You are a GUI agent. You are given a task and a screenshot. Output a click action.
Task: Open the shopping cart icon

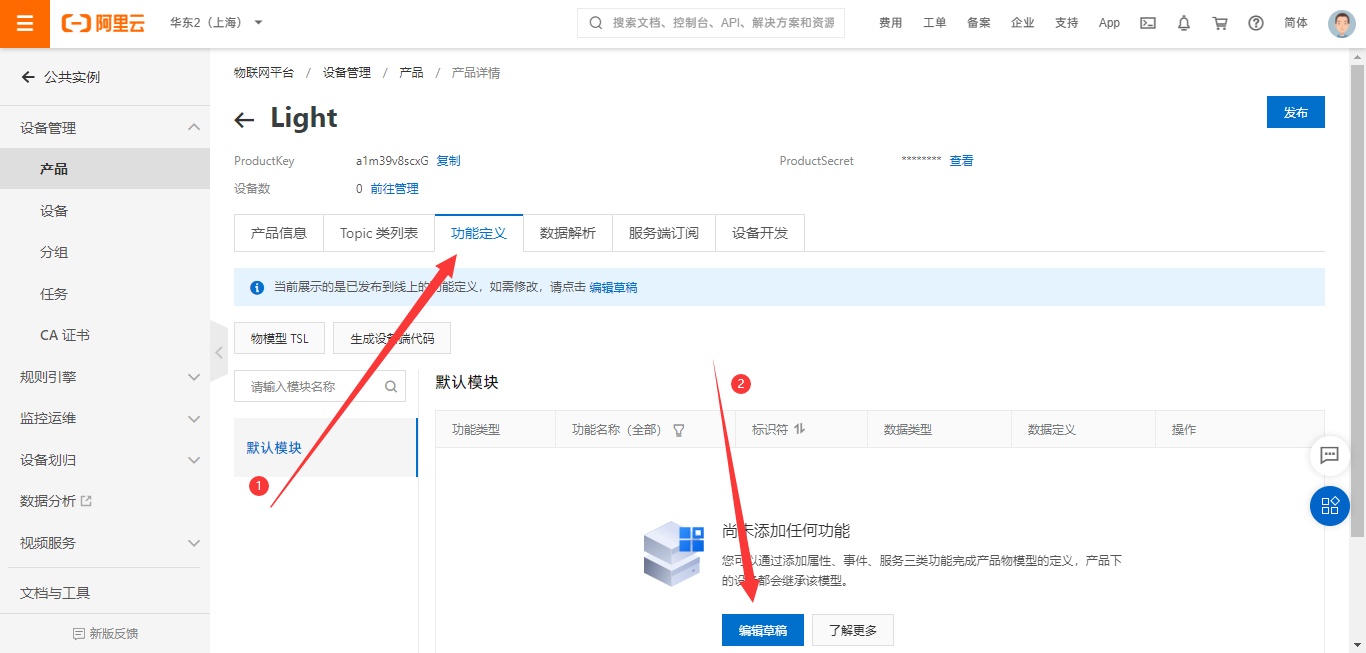1219,22
